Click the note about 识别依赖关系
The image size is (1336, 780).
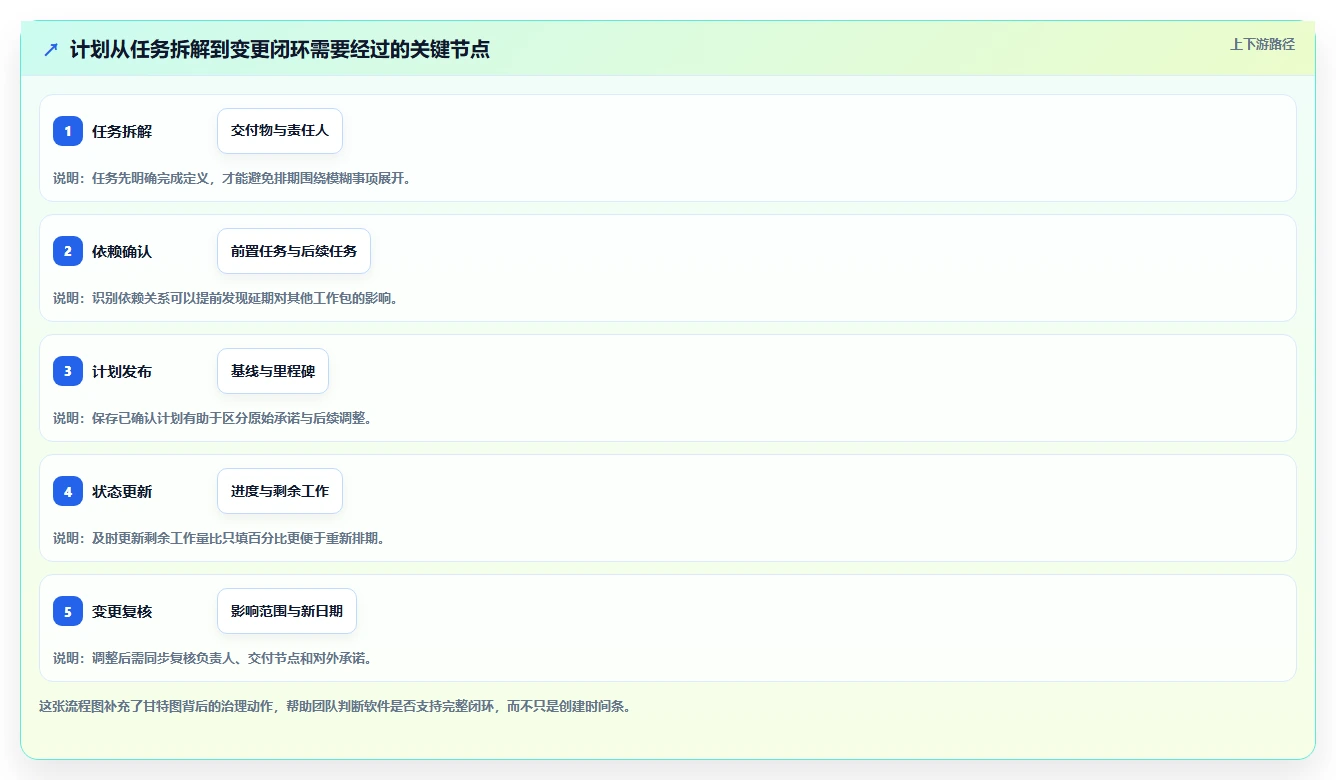point(226,298)
